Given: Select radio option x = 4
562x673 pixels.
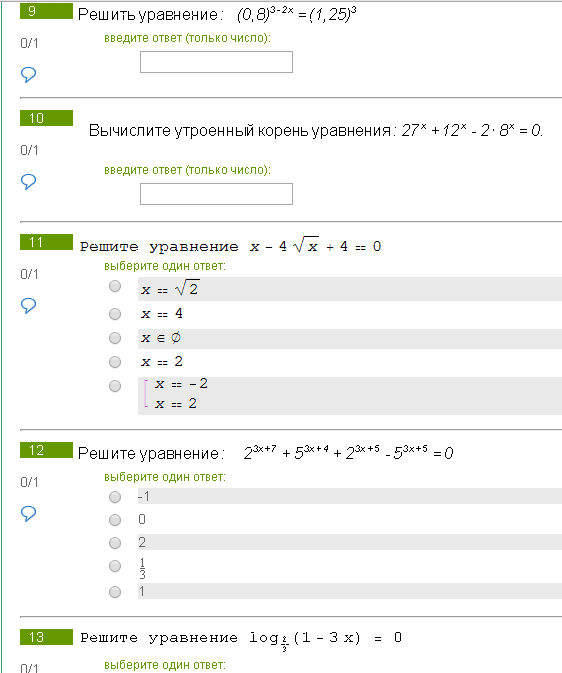Looking at the screenshot, I should [x=115, y=314].
